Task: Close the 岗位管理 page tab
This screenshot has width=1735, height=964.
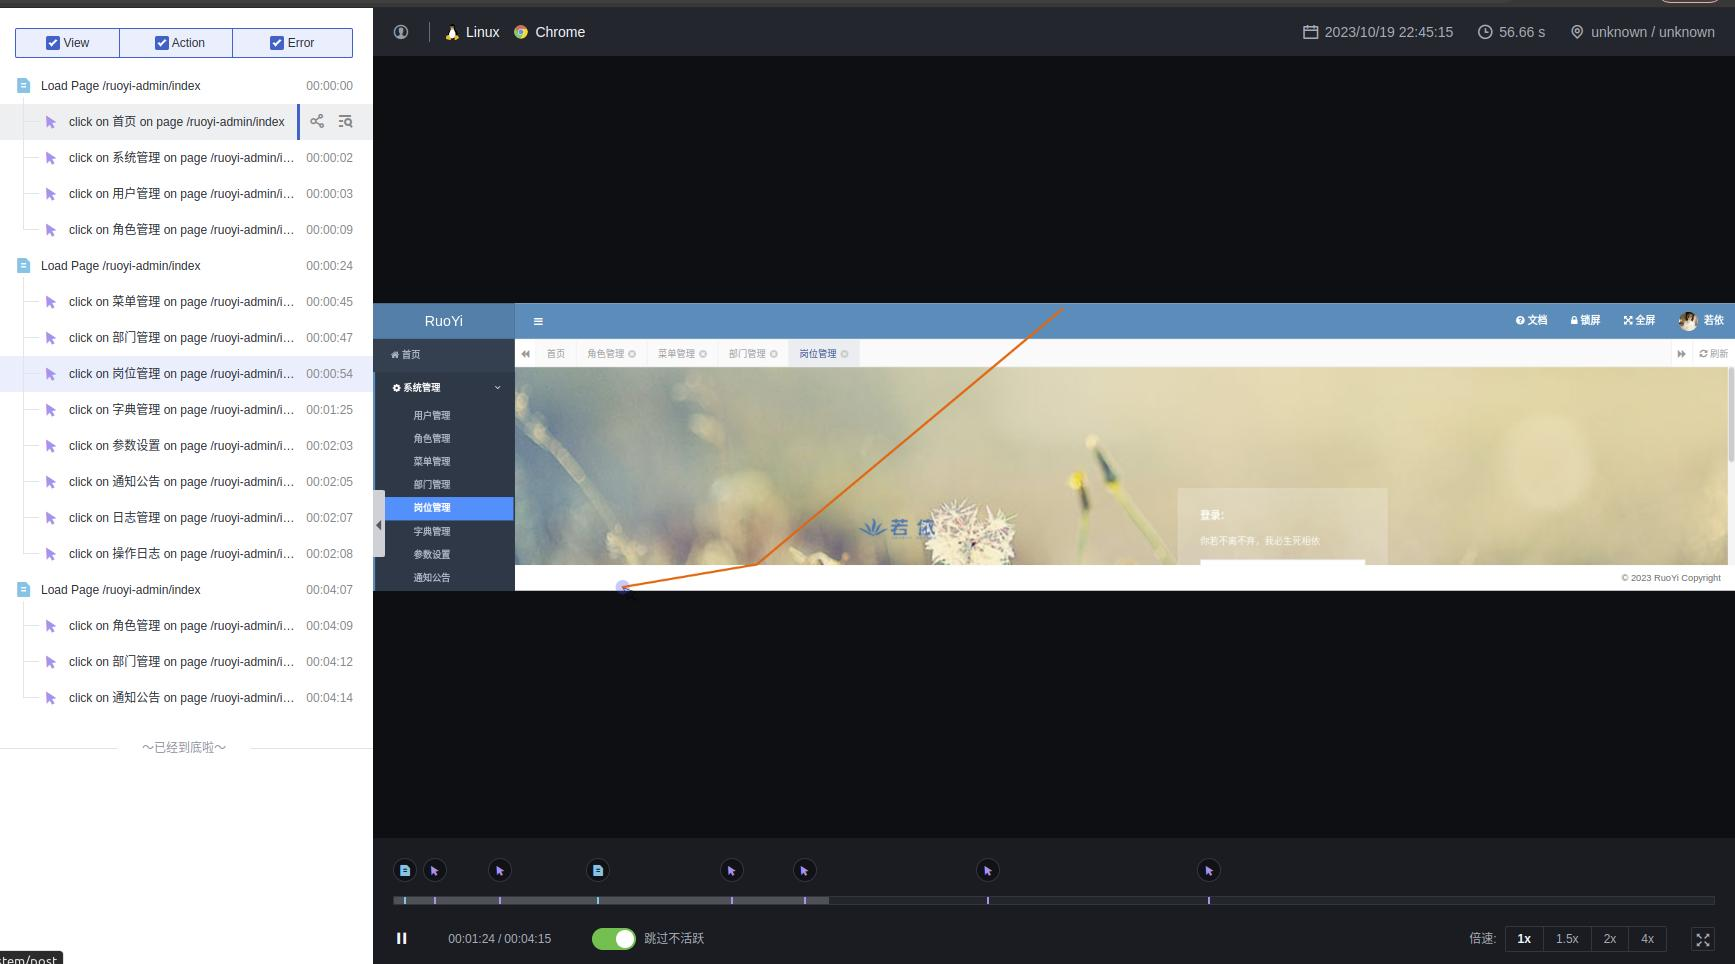Action: pos(845,354)
